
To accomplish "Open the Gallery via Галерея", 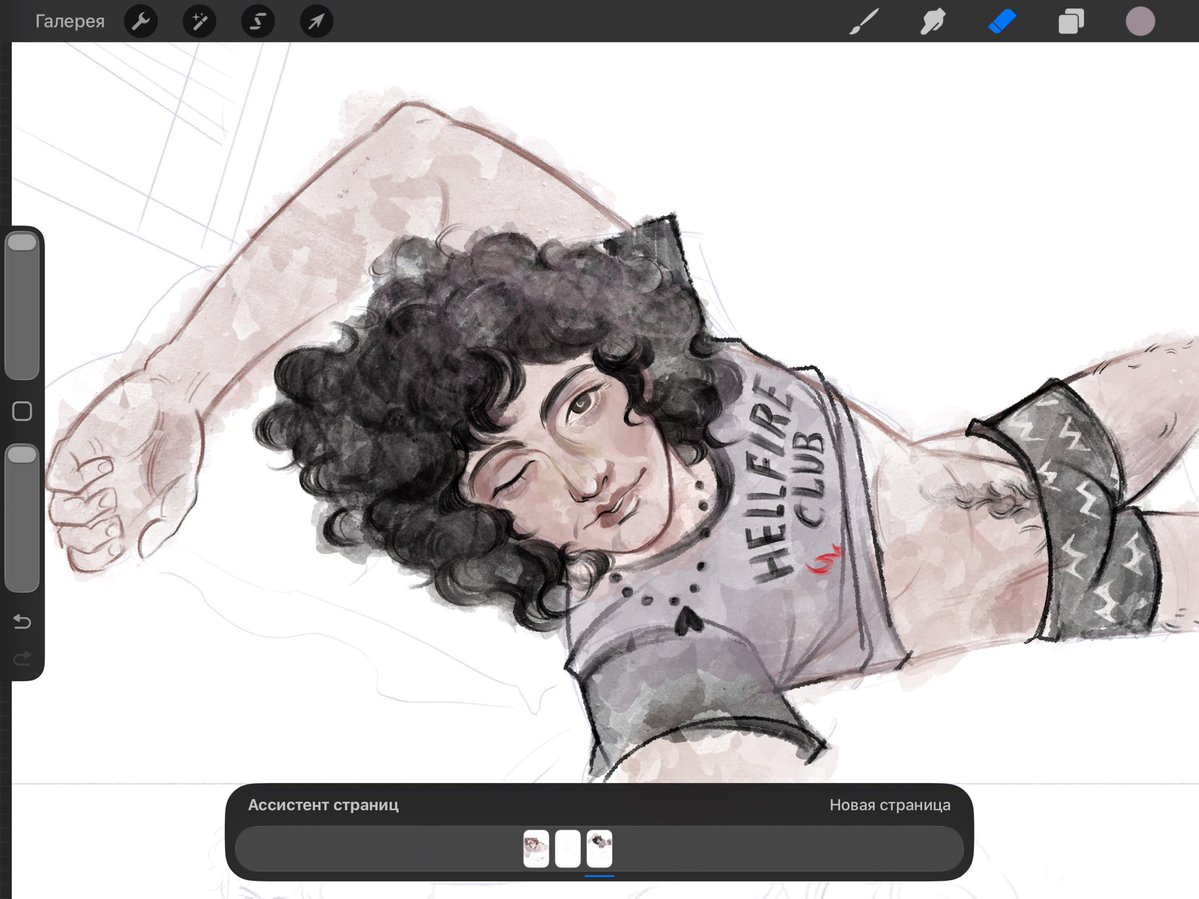I will [70, 21].
